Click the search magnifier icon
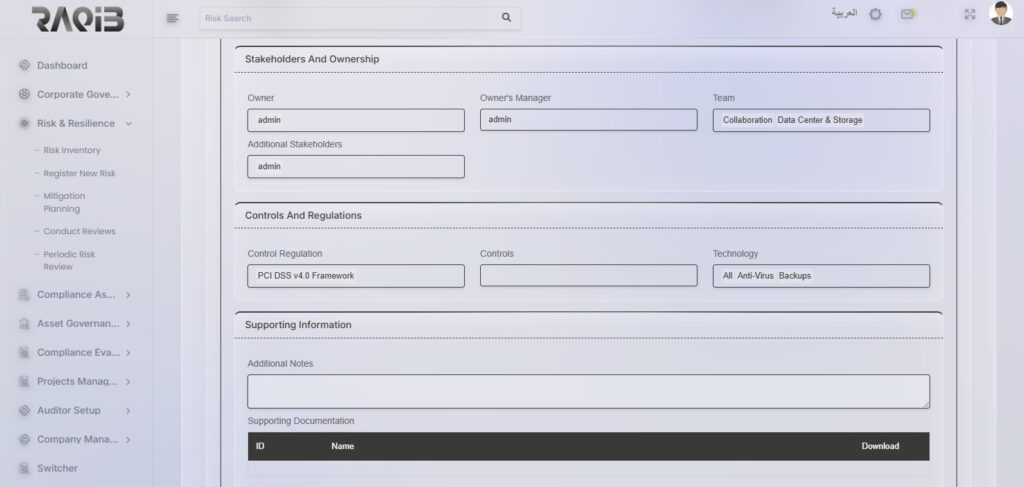The image size is (1024, 487). [x=506, y=18]
